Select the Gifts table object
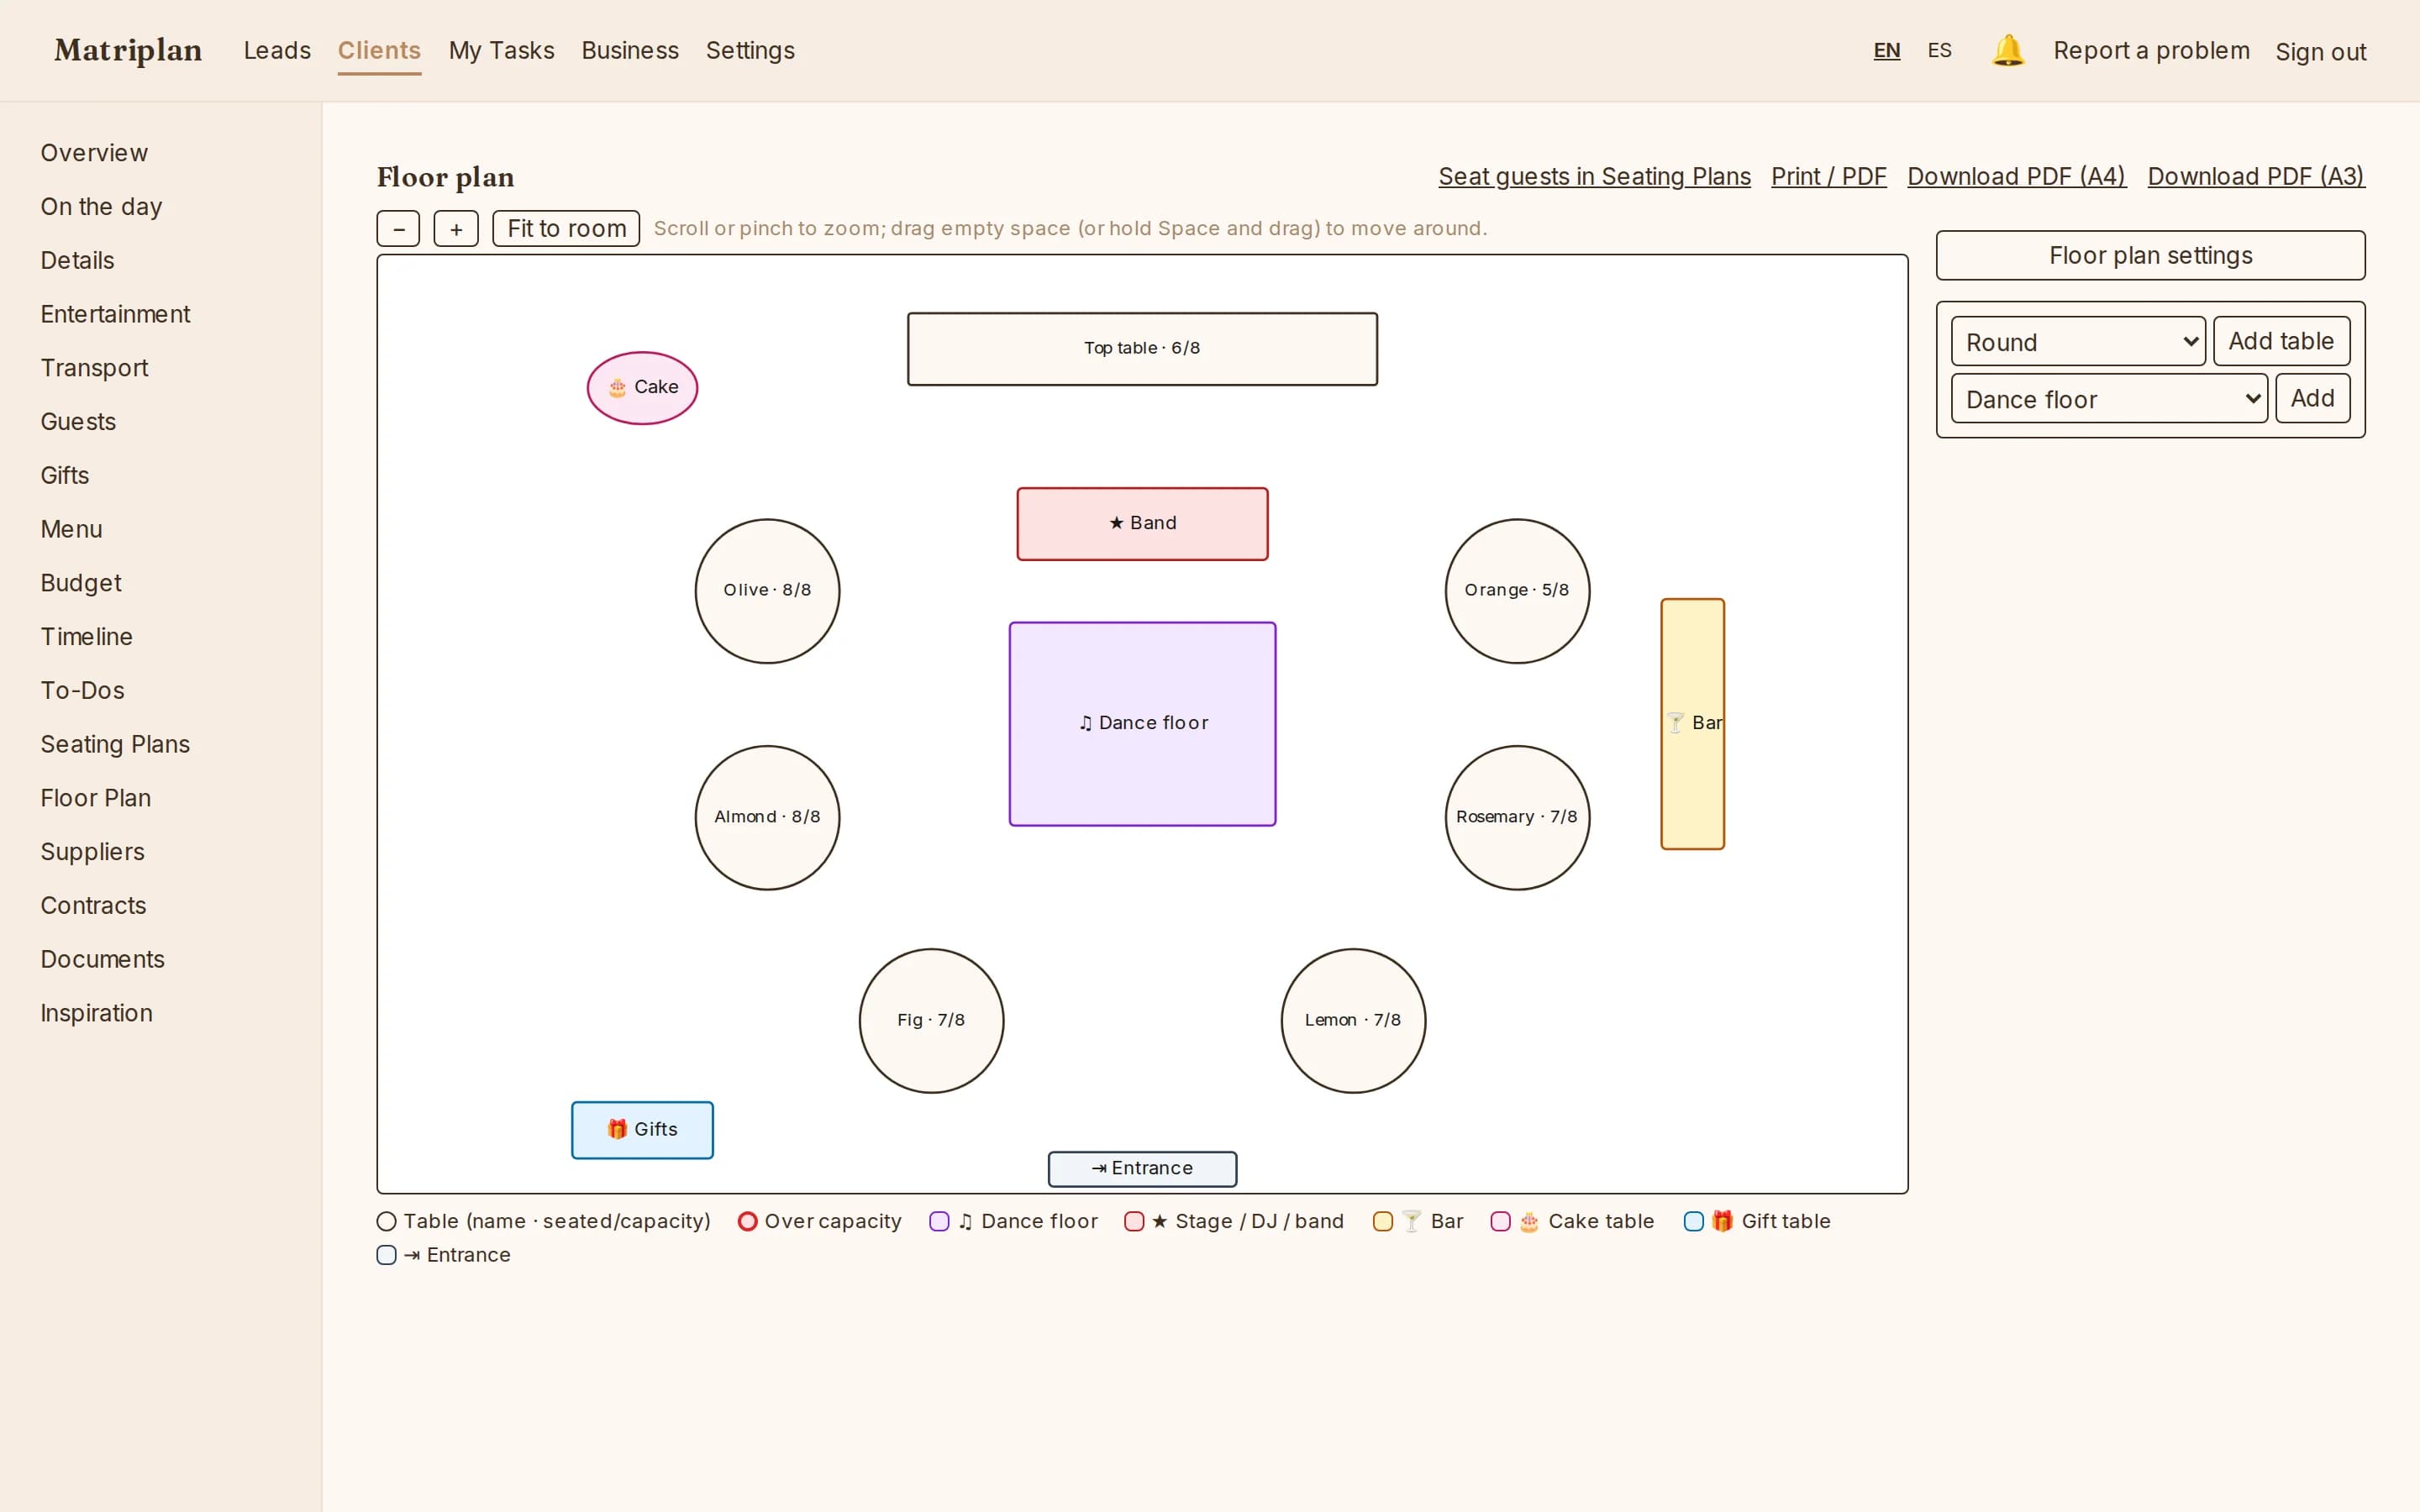Viewport: 2420px width, 1512px height. (x=642, y=1130)
